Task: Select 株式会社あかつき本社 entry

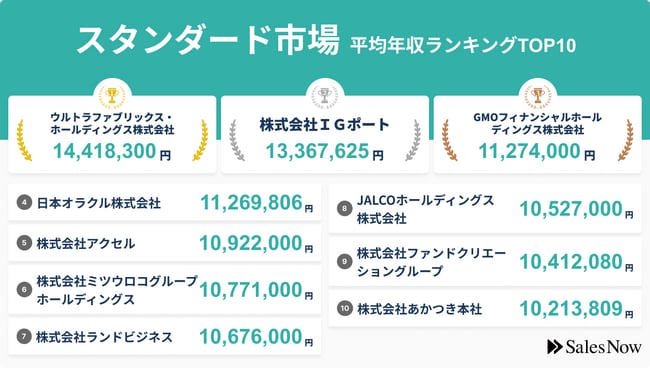Action: (420, 309)
